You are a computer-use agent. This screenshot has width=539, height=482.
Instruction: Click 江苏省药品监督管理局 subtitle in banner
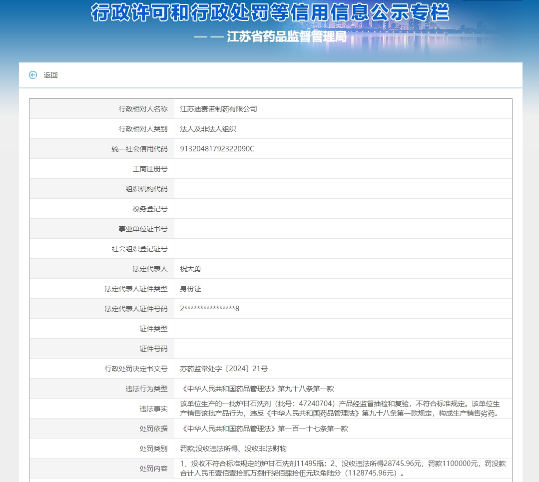[x=287, y=36]
